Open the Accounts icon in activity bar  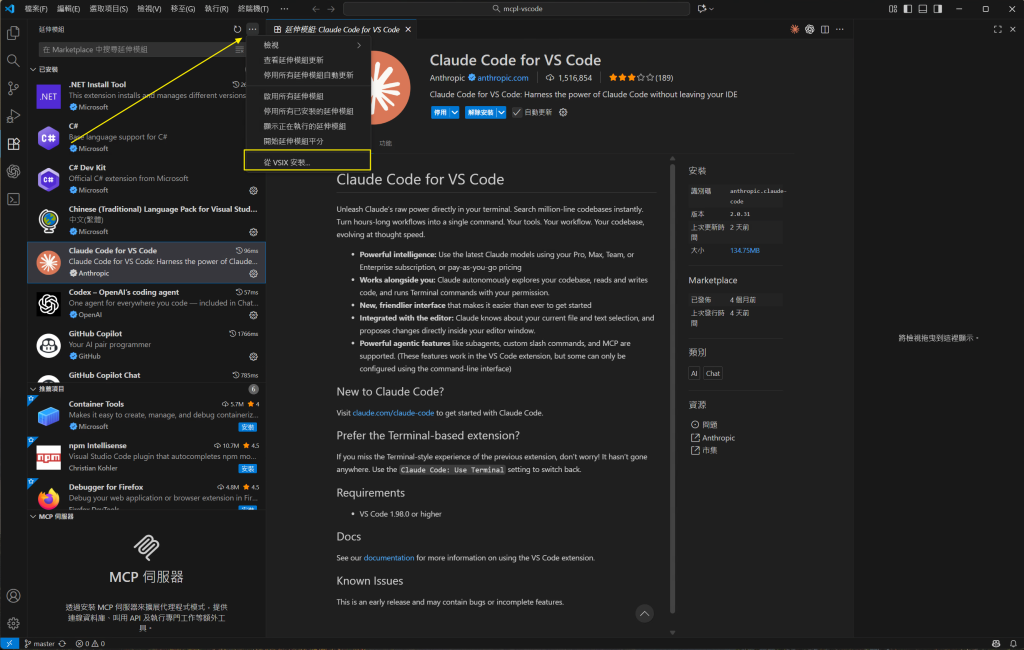(13, 596)
